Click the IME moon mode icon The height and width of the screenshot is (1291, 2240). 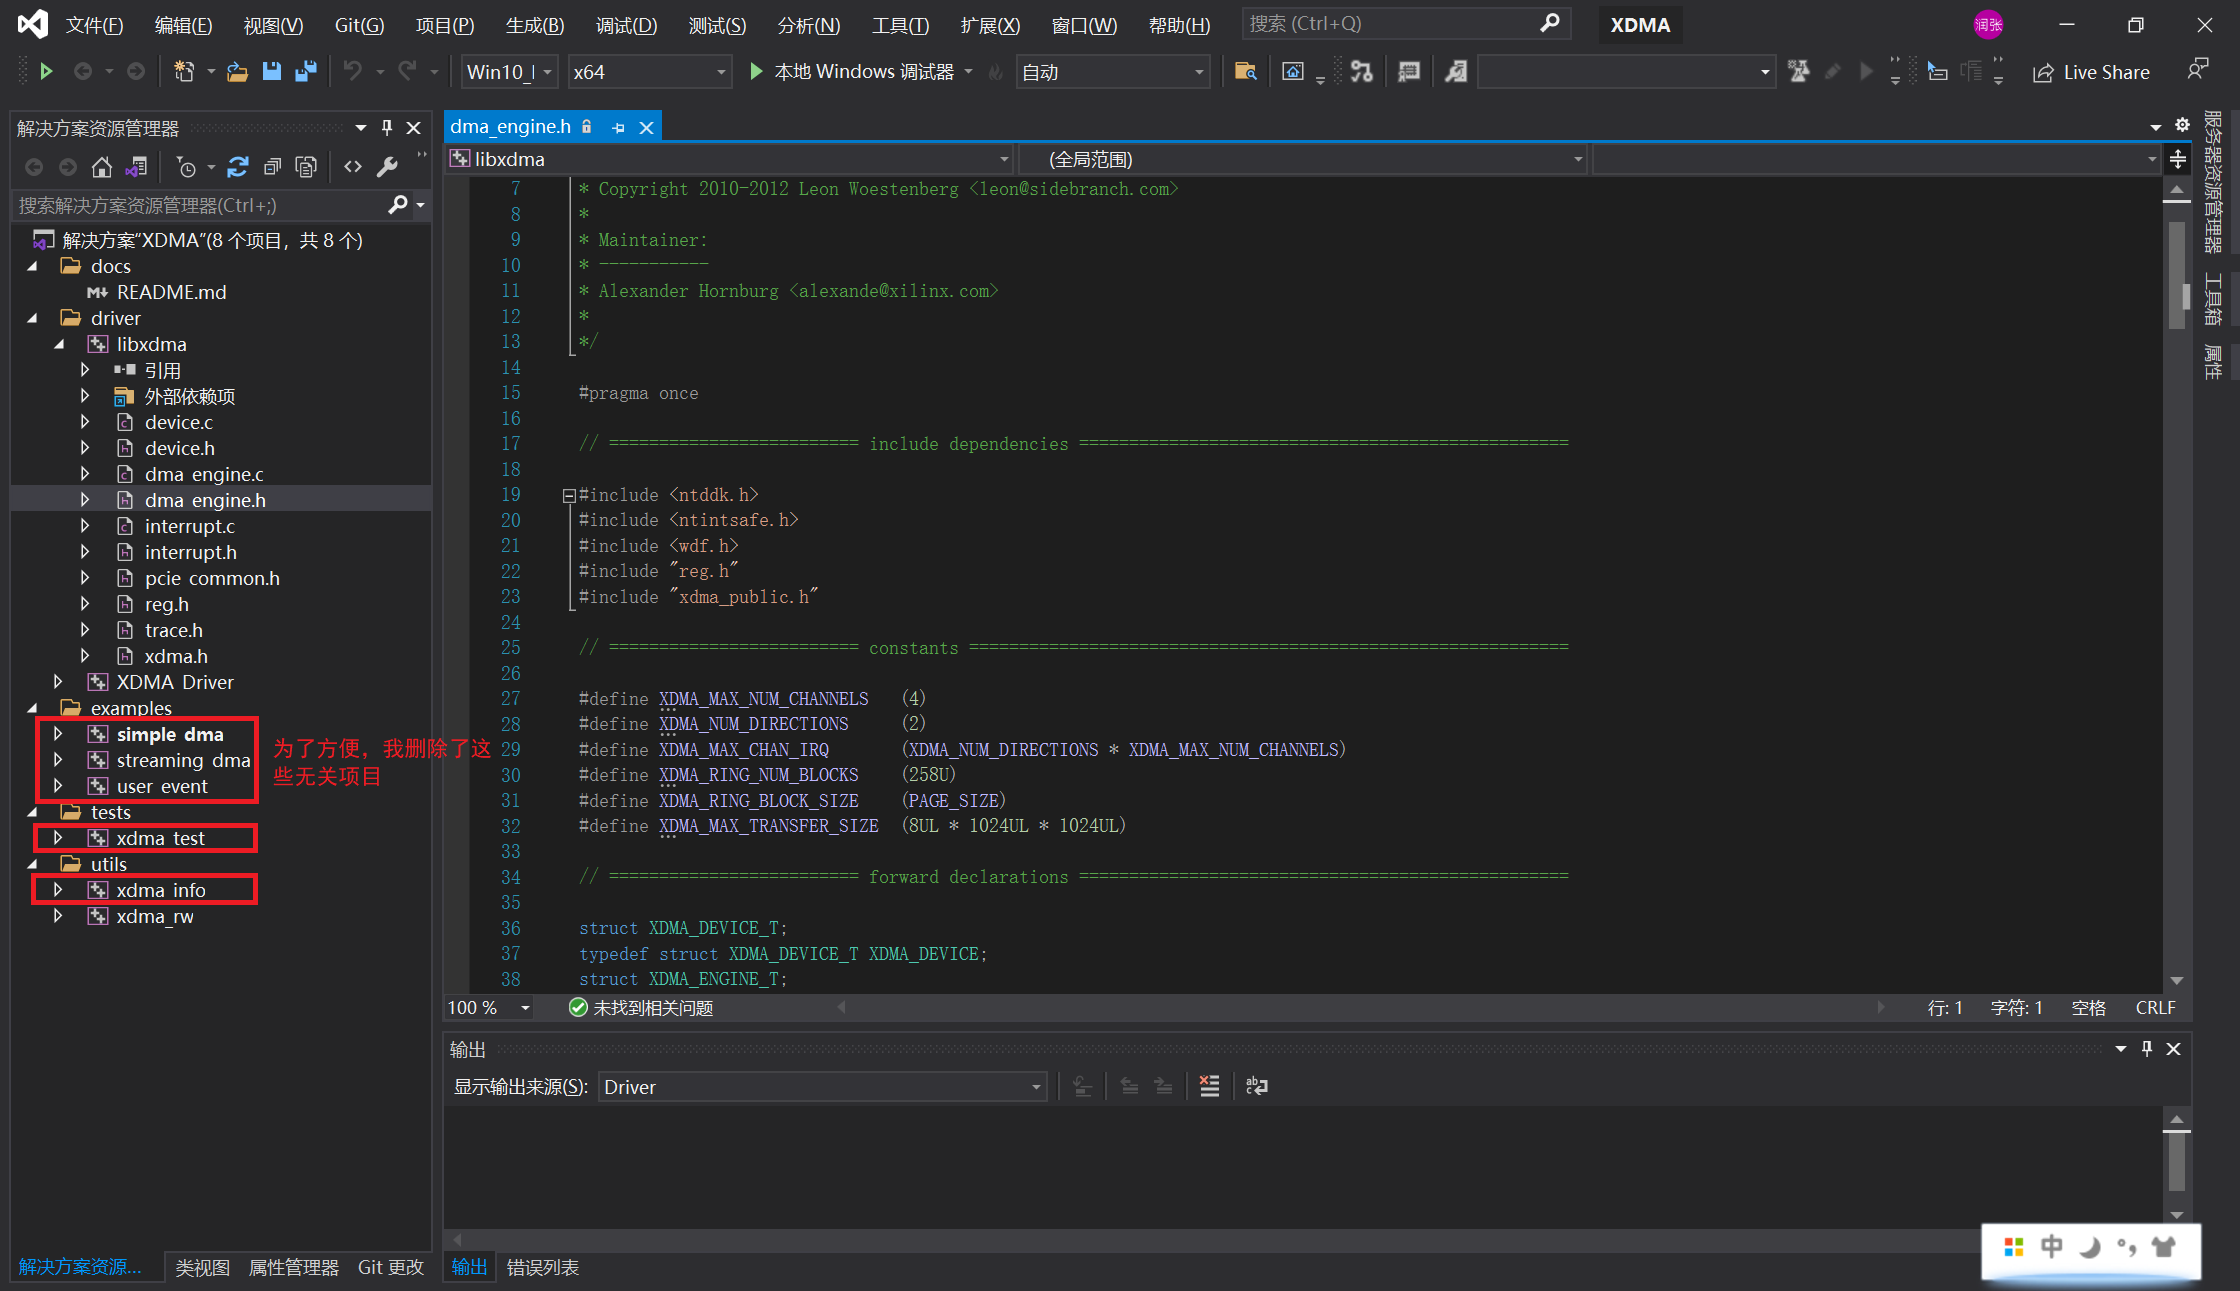[2090, 1247]
